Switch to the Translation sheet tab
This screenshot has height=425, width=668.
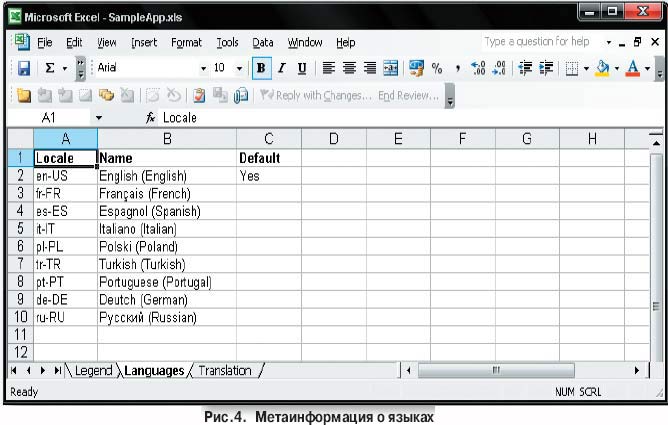pos(224,371)
